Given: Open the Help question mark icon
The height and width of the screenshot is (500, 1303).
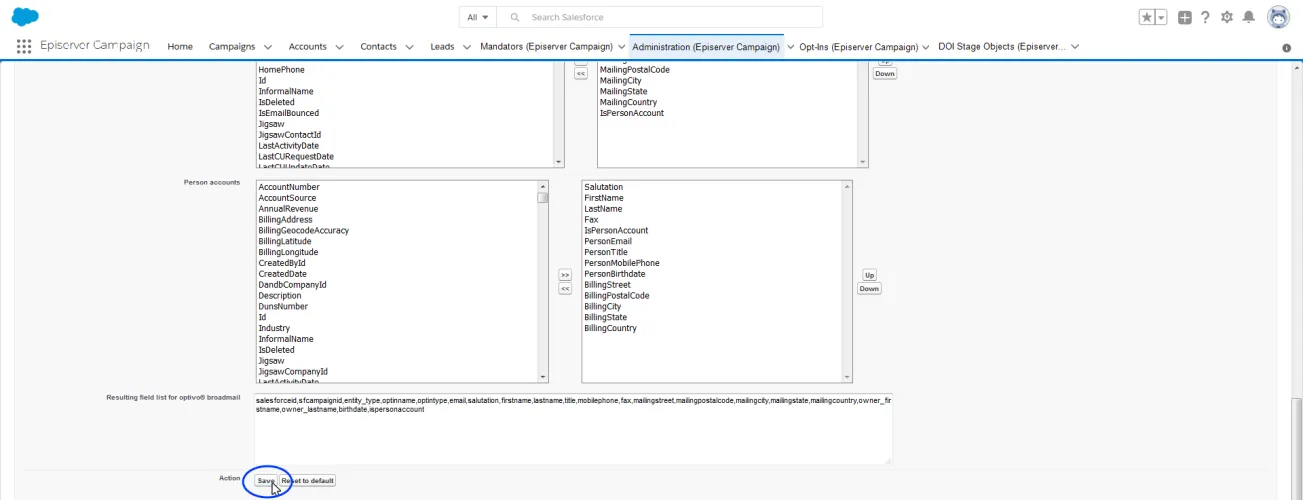Looking at the screenshot, I should [x=1205, y=17].
